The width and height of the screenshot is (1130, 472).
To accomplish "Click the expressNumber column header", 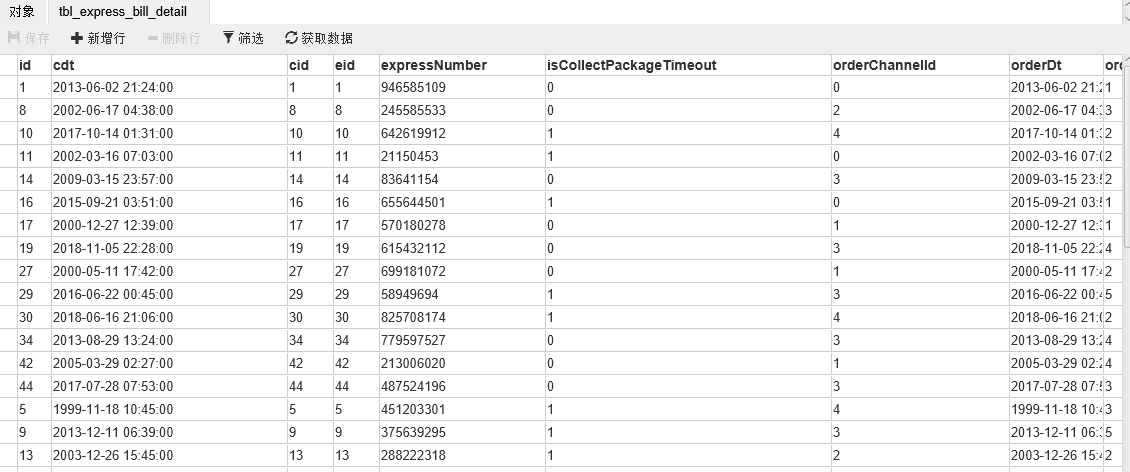I will tap(462, 65).
